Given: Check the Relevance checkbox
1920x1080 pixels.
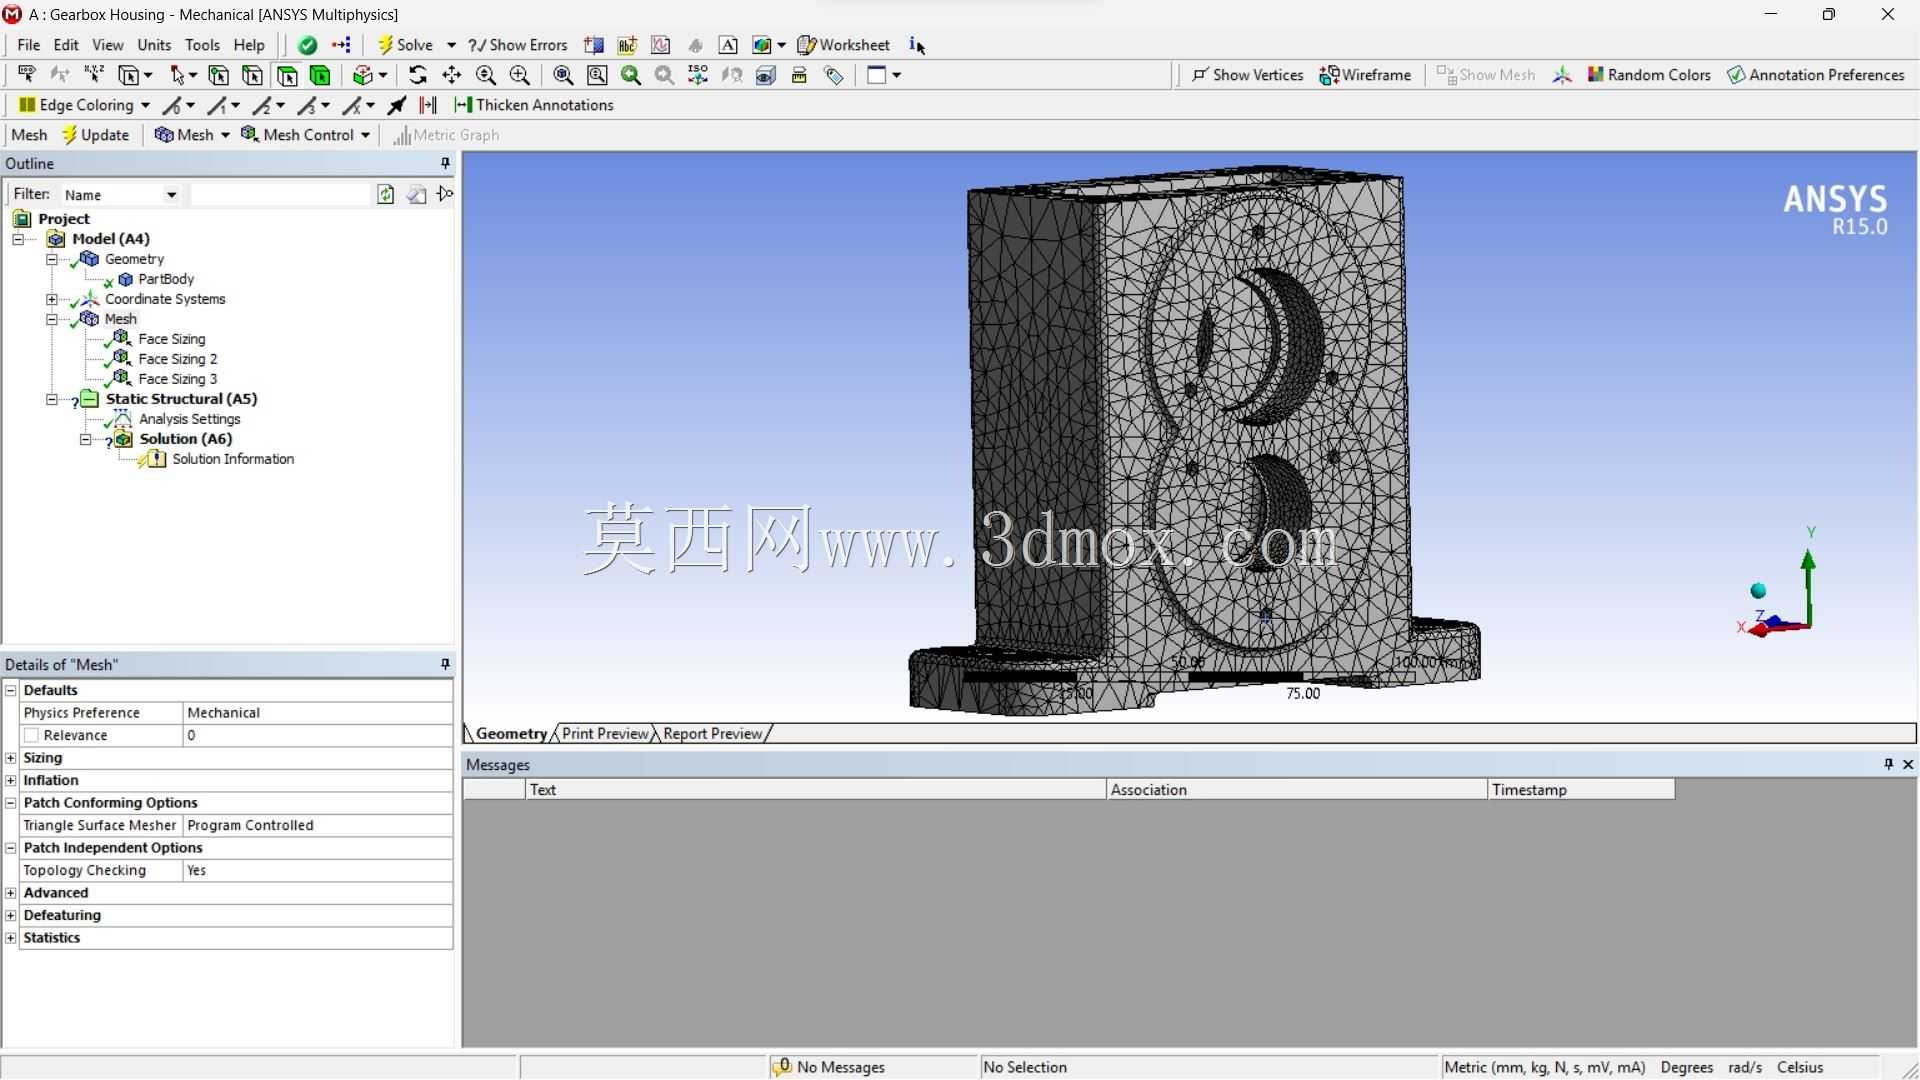Looking at the screenshot, I should (x=32, y=736).
